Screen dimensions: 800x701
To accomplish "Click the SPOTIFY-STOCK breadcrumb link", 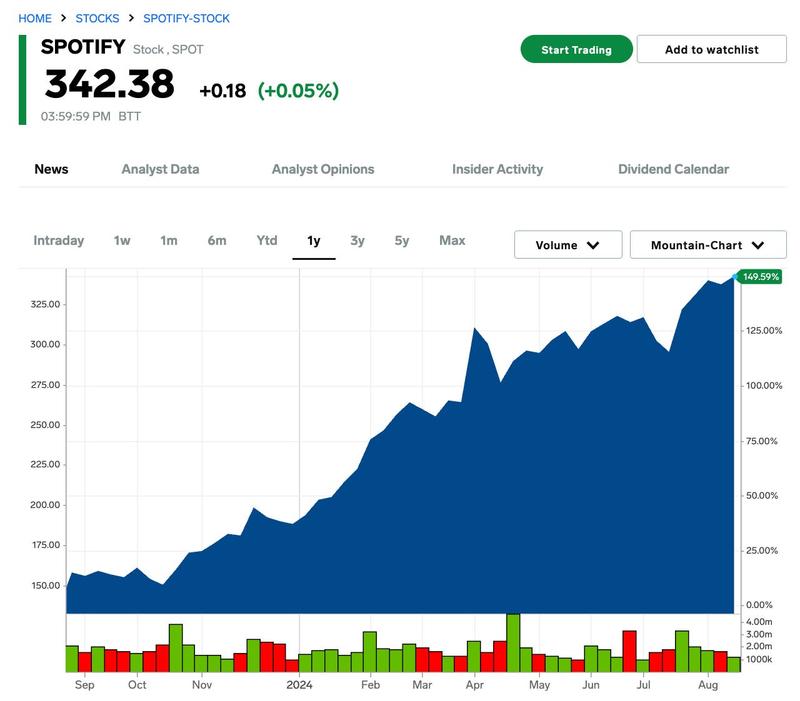I will point(186,18).
